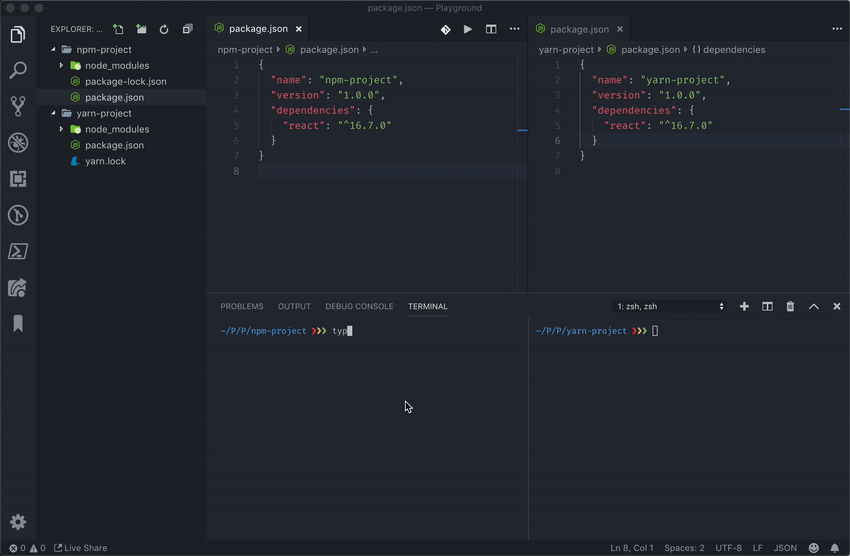
Task: Split the terminal pane
Action: 767,307
